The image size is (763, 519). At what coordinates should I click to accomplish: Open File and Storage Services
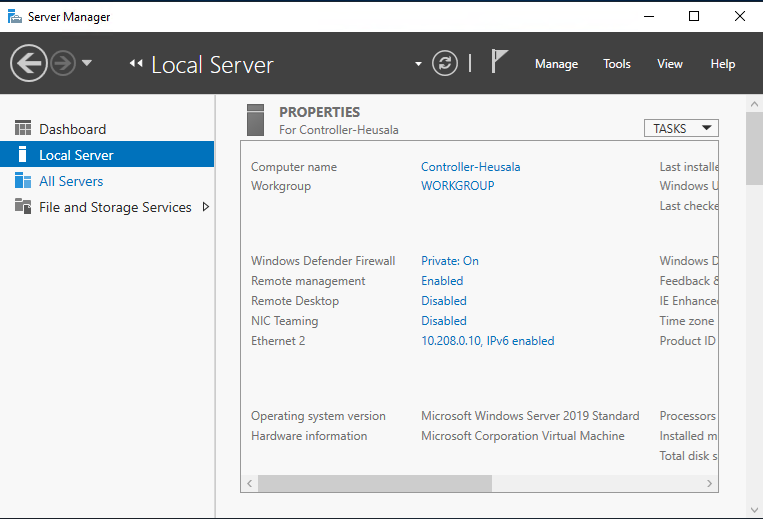(x=107, y=207)
